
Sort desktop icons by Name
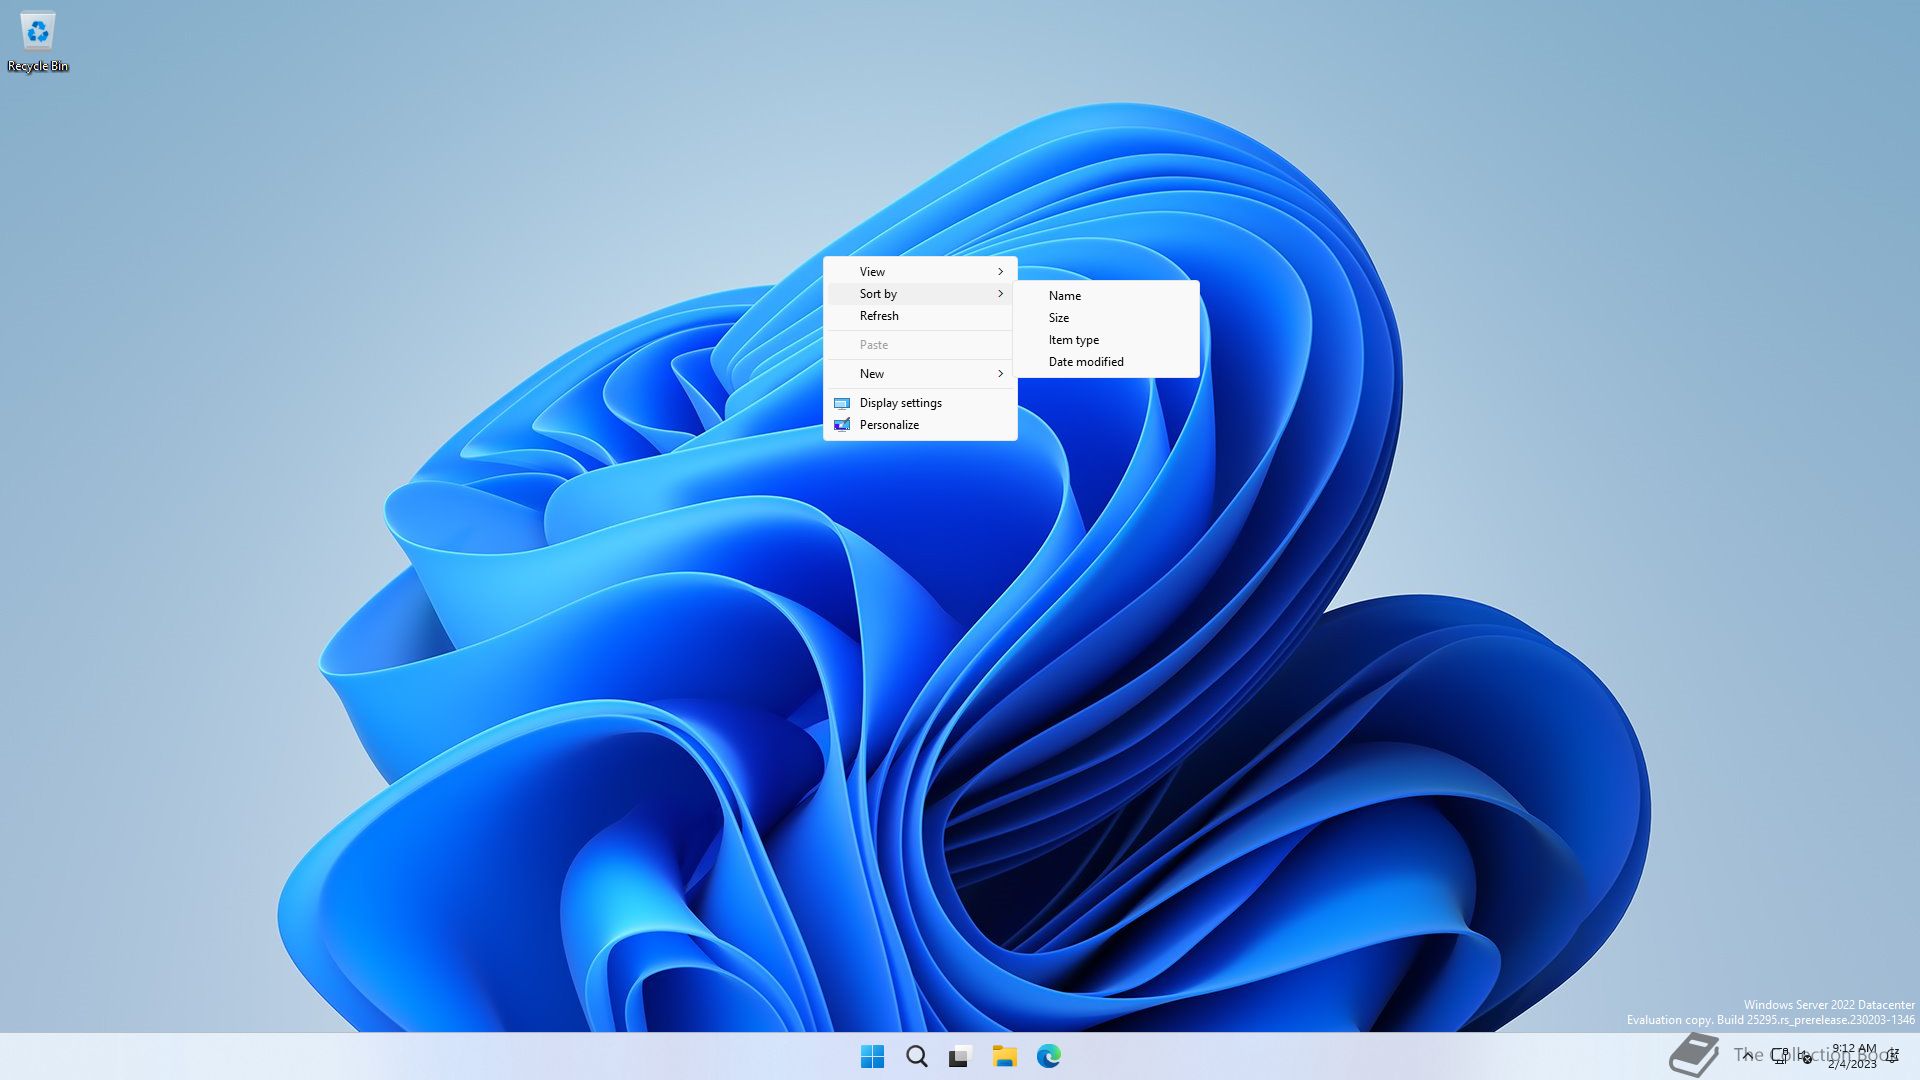point(1065,296)
